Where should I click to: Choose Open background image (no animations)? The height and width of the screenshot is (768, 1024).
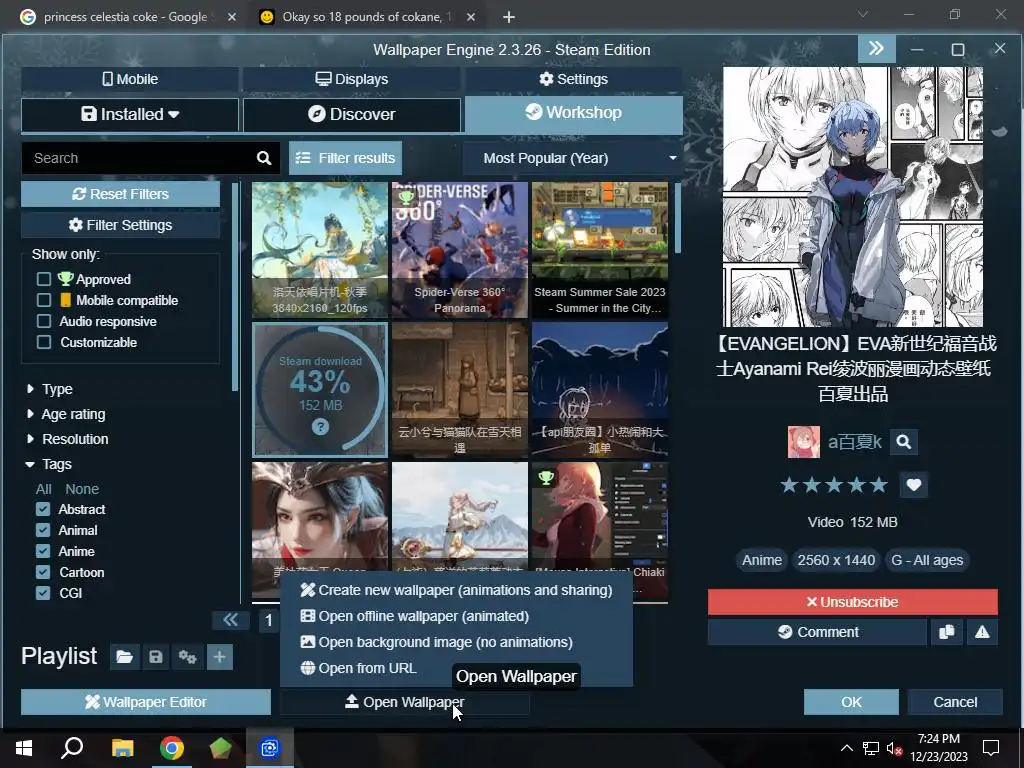(456, 642)
